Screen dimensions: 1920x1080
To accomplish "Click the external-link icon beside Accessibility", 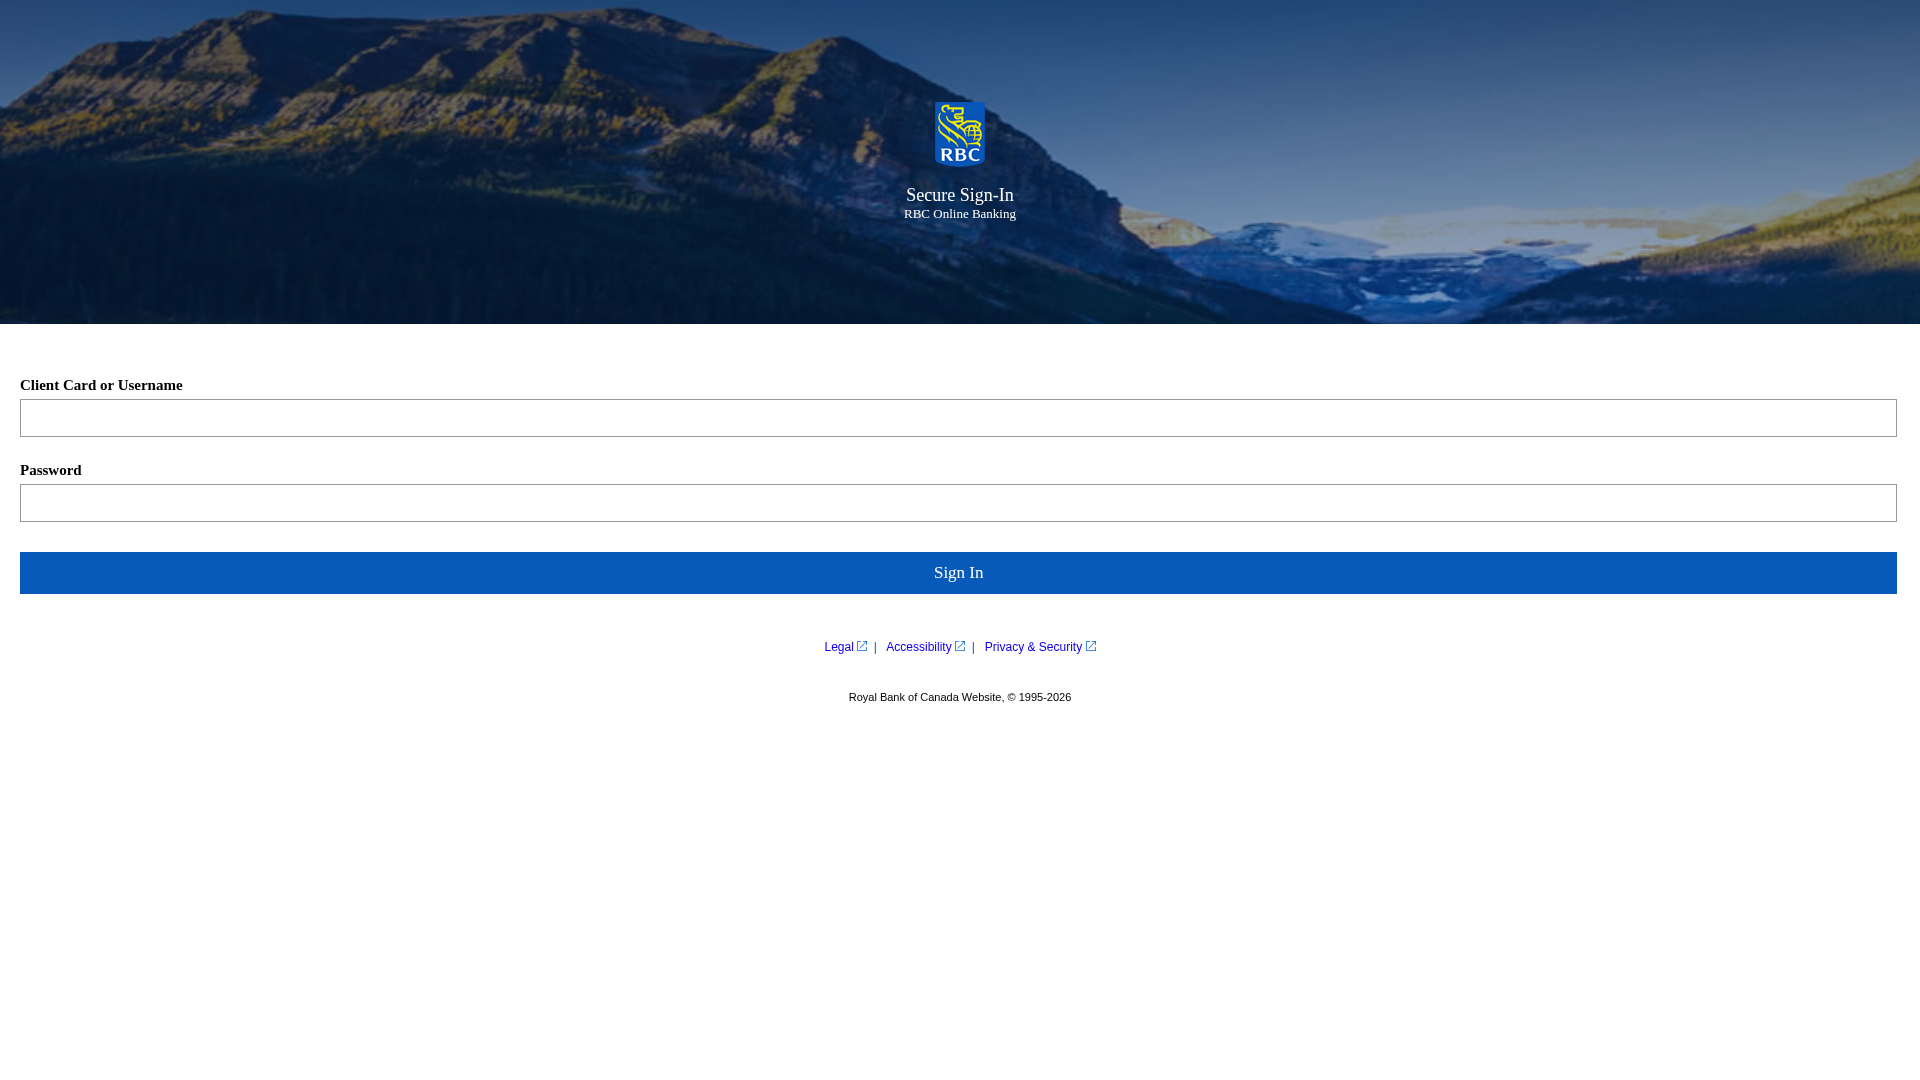I will coord(960,646).
